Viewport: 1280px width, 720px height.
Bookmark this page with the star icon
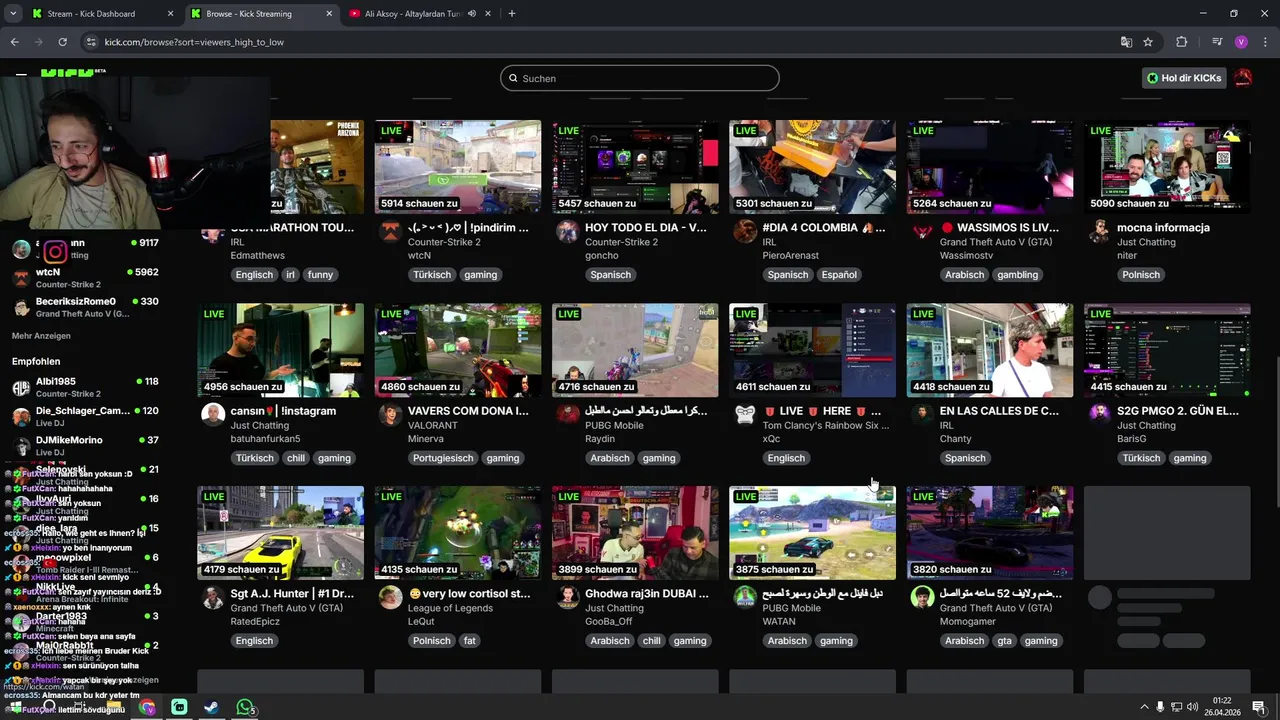(x=1148, y=42)
